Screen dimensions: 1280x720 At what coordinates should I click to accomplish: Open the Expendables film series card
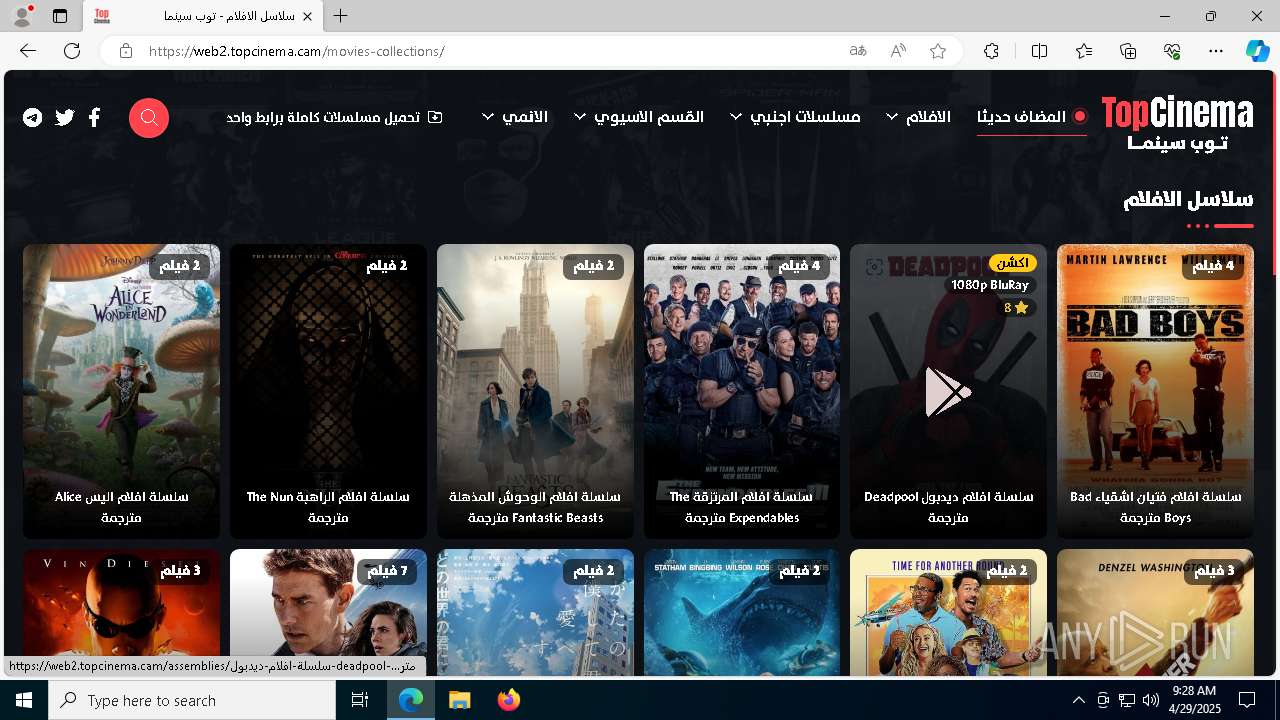point(742,391)
